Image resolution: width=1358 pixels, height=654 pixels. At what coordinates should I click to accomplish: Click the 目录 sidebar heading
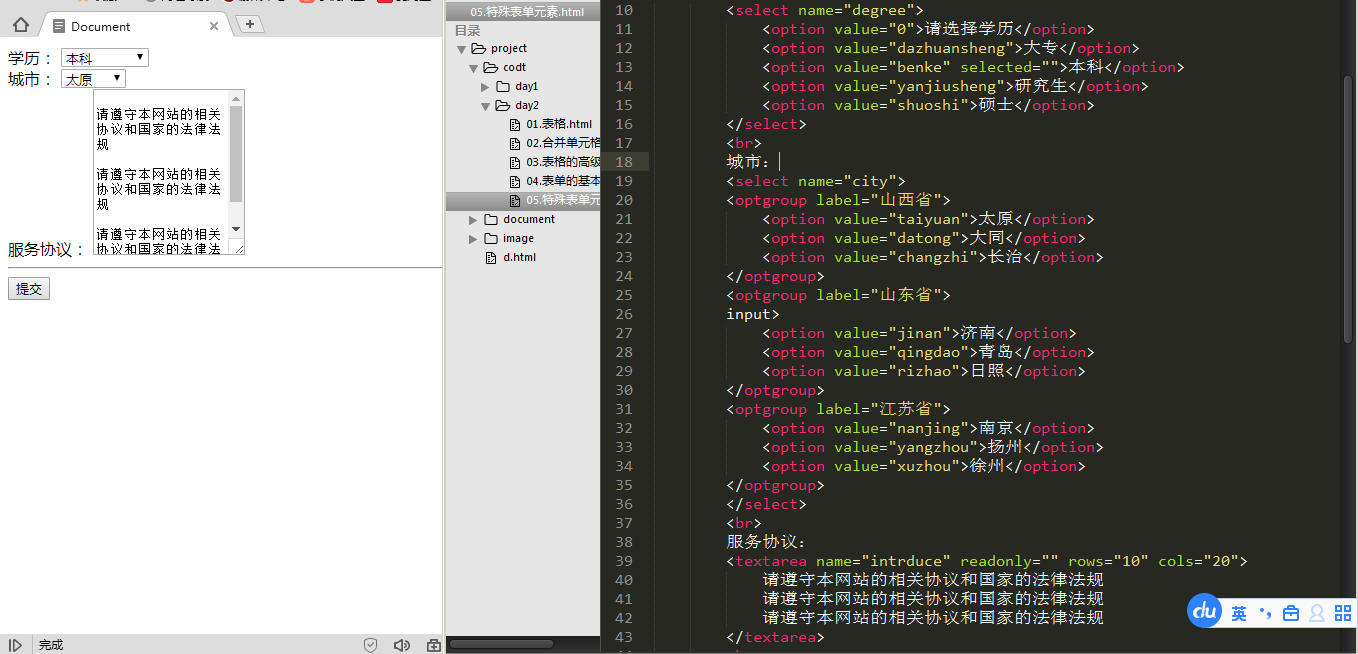pos(468,30)
